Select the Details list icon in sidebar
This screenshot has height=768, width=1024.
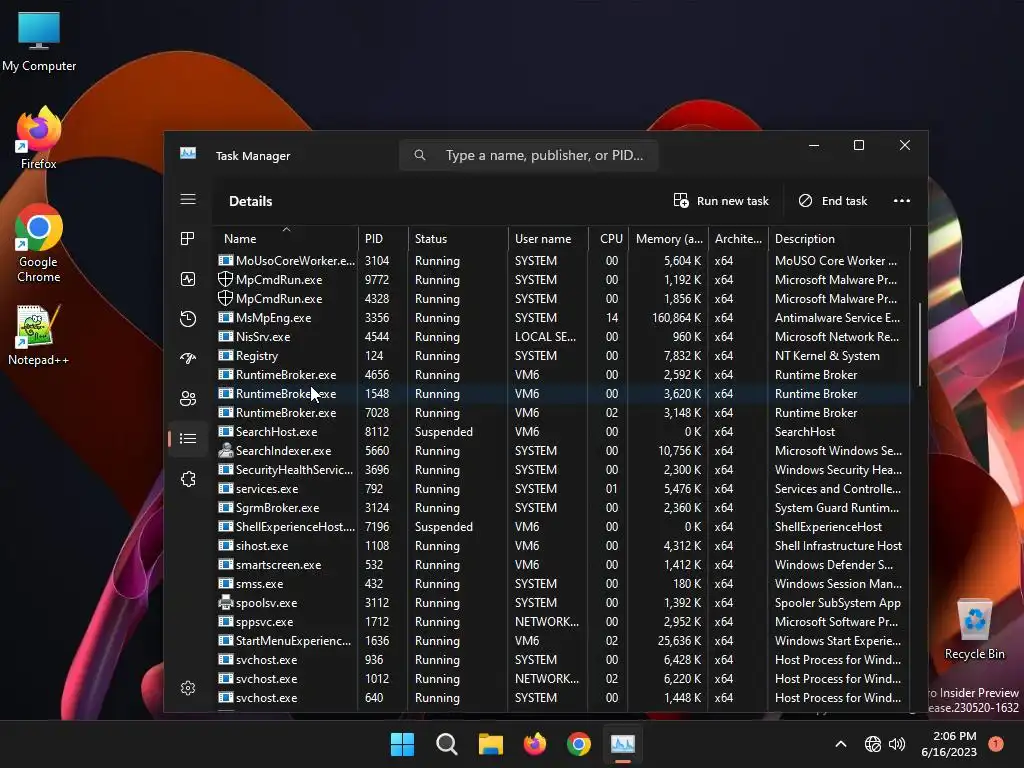188,438
